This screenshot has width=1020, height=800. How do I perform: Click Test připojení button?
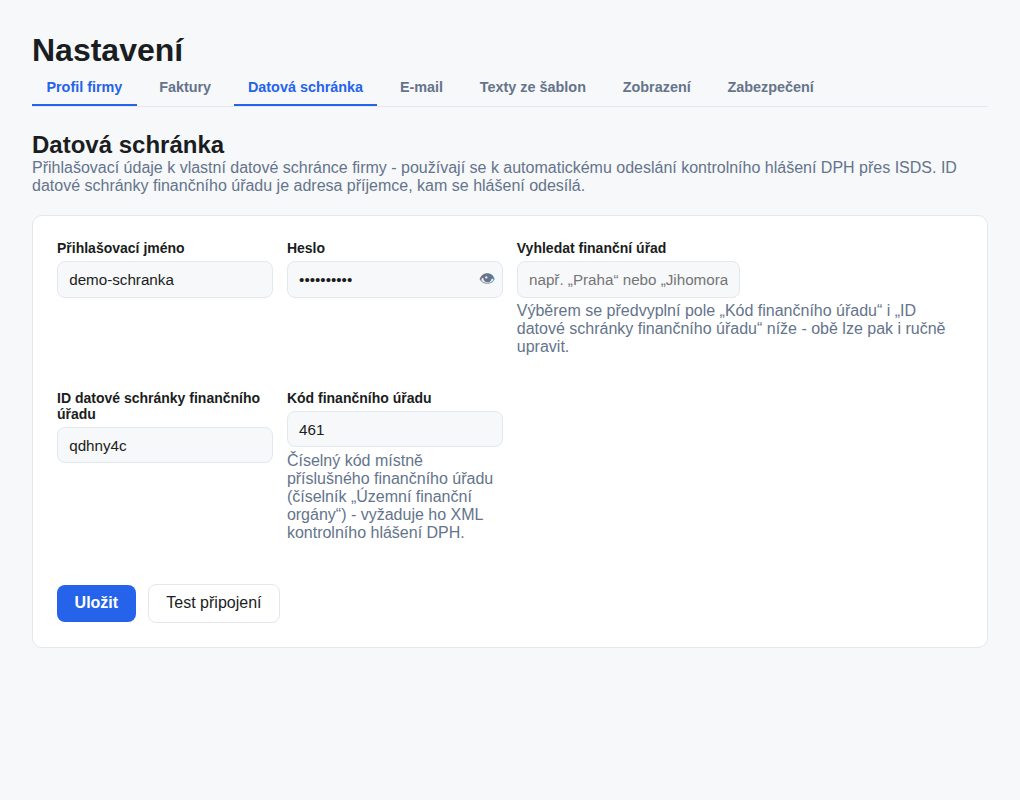pyautogui.click(x=213, y=603)
